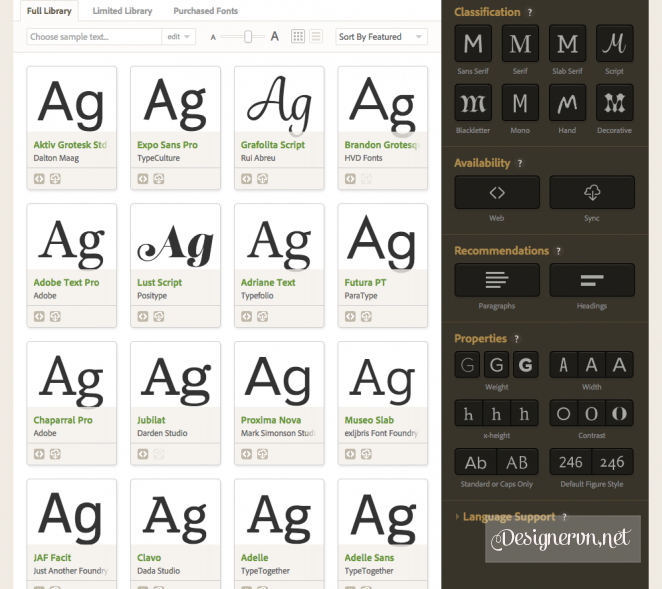Open the Grafolita Script font link
The width and height of the screenshot is (662, 589).
pos(273,145)
